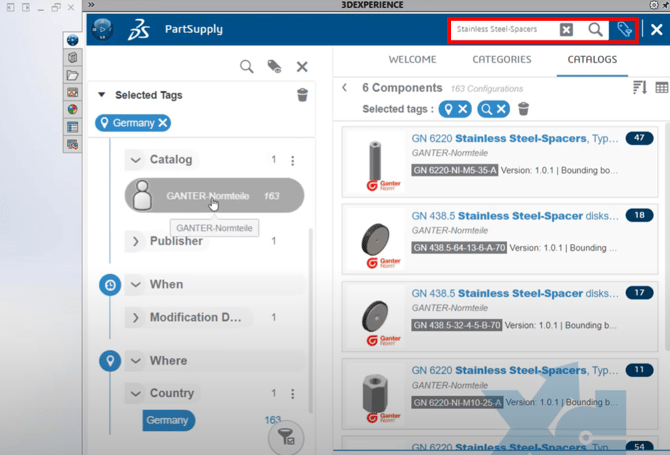Click the tag icon beside top search
The width and height of the screenshot is (670, 455).
point(624,30)
